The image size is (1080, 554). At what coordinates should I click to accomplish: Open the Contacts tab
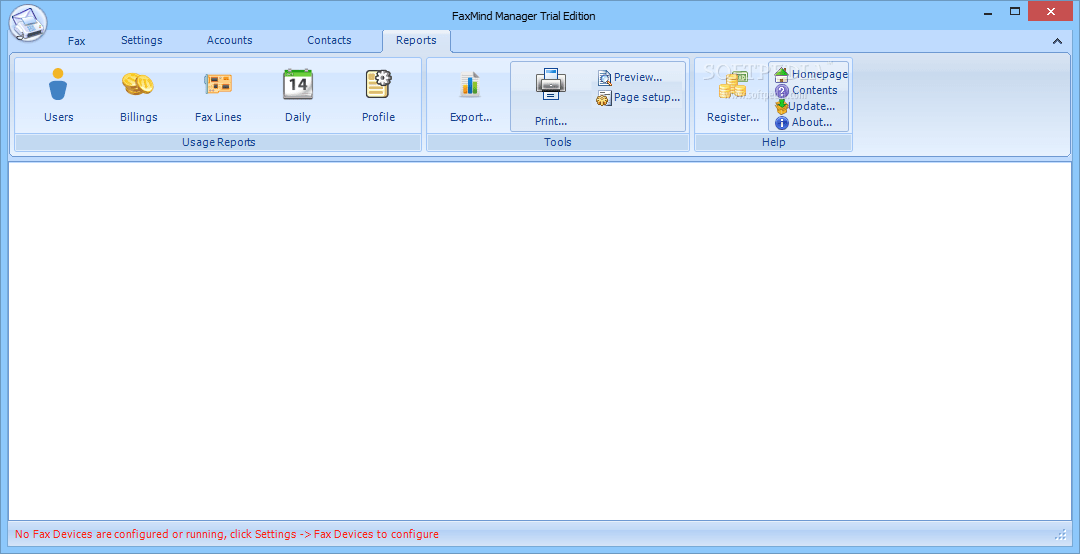(329, 40)
